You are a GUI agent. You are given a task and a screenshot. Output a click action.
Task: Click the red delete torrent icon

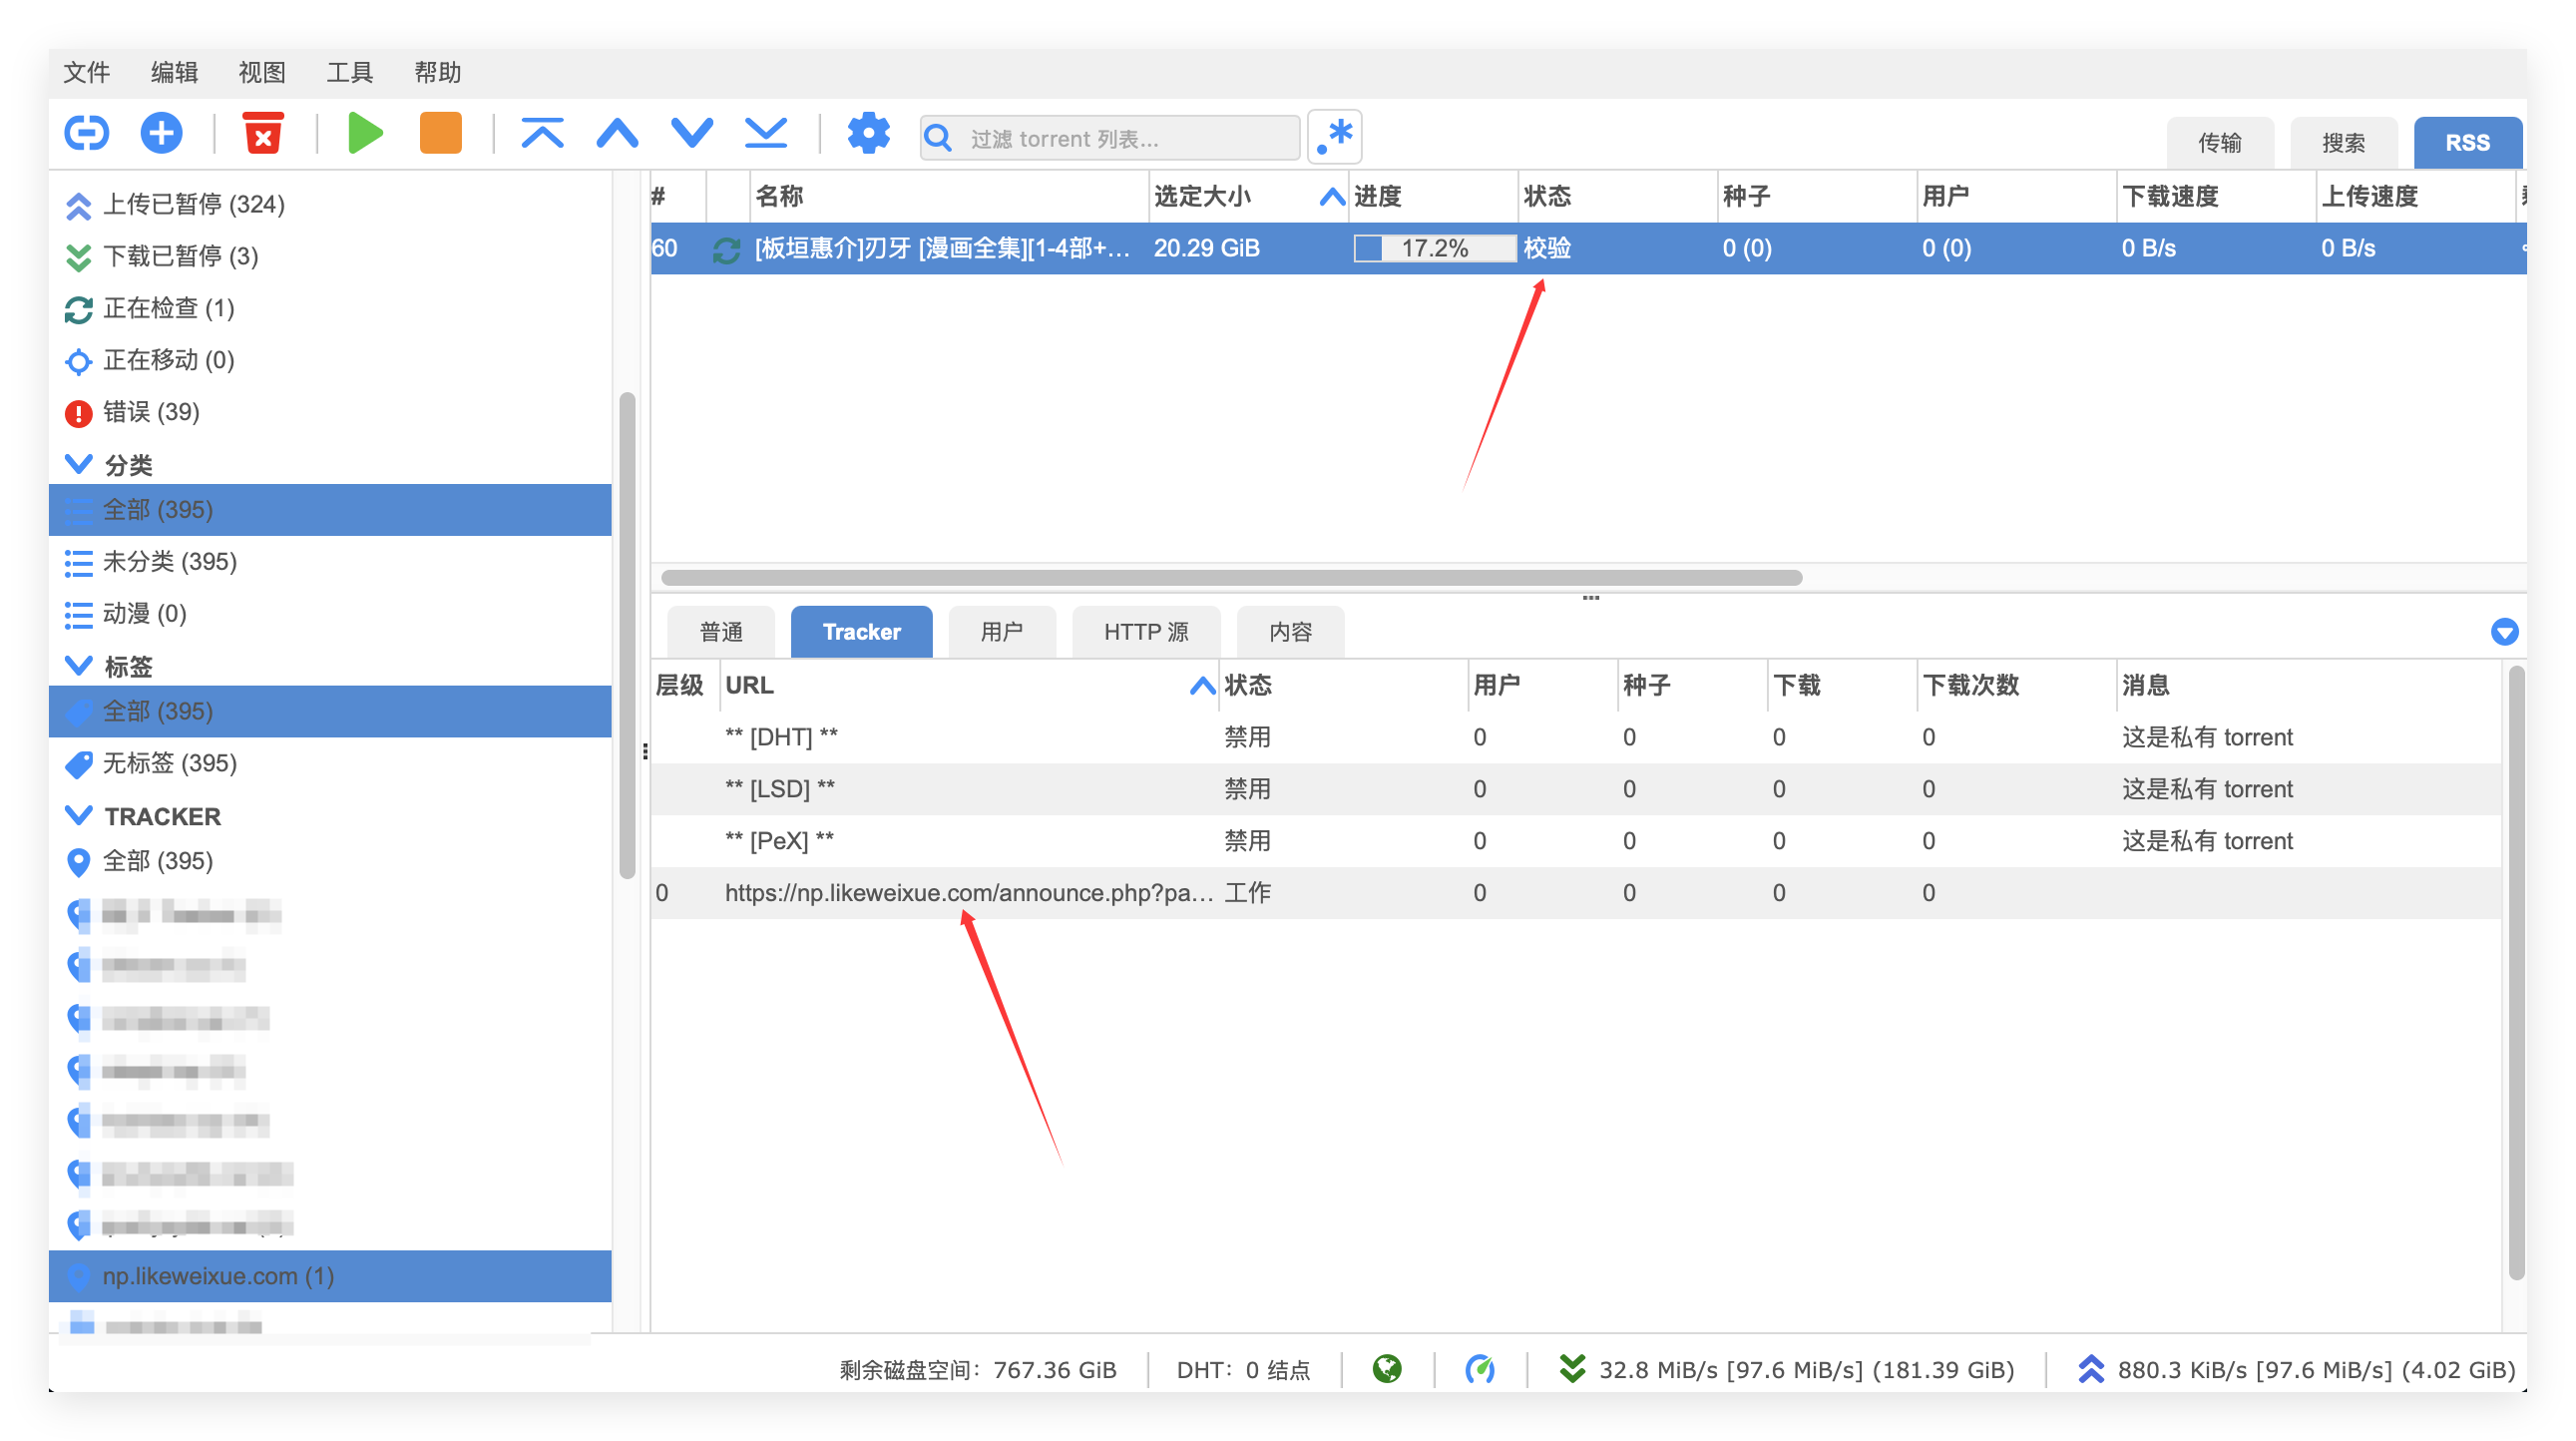pyautogui.click(x=263, y=133)
